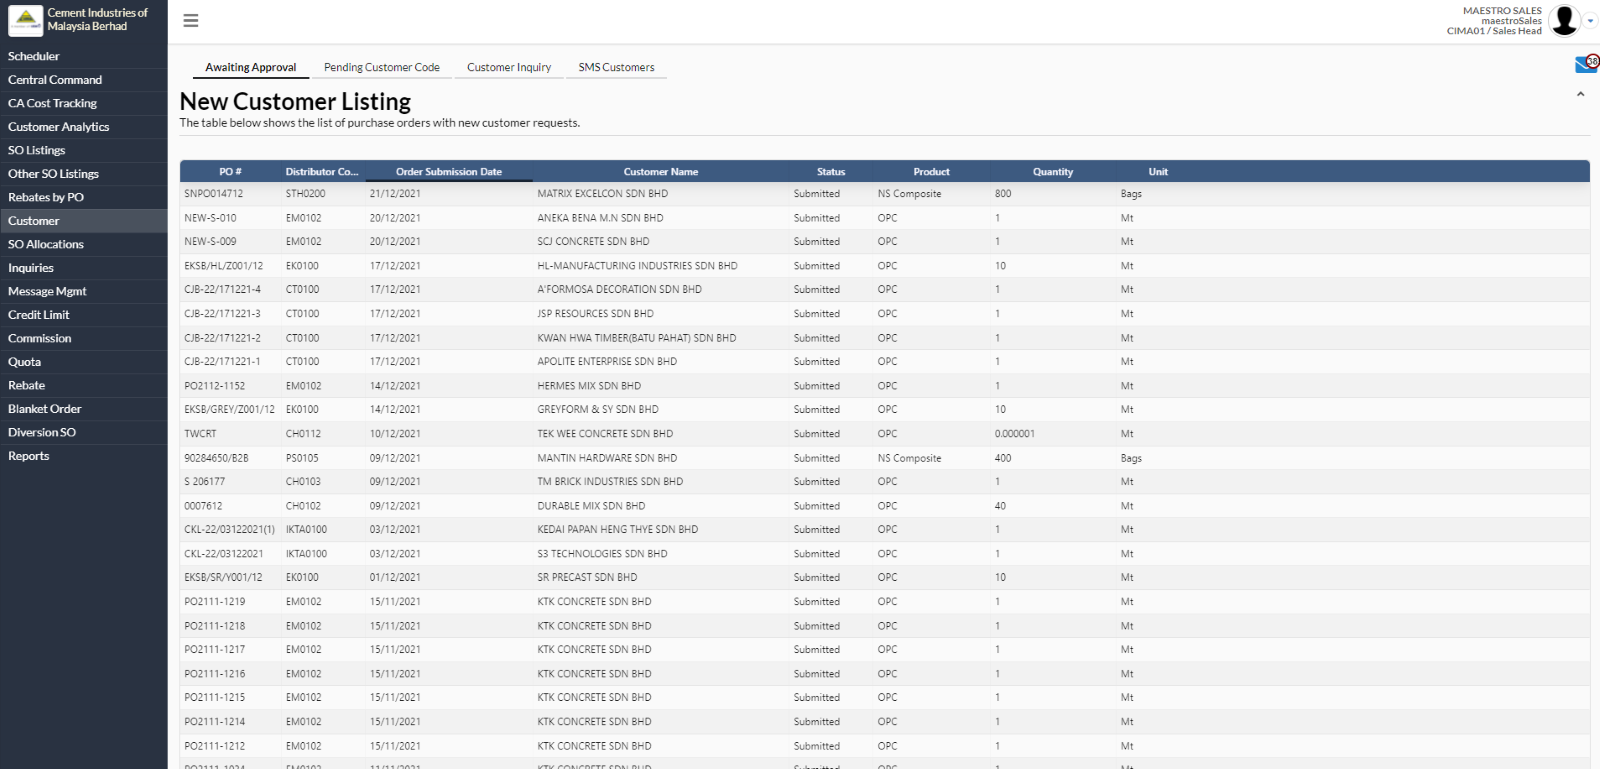
Task: Sort by Order Submission Date header
Action: pos(449,172)
